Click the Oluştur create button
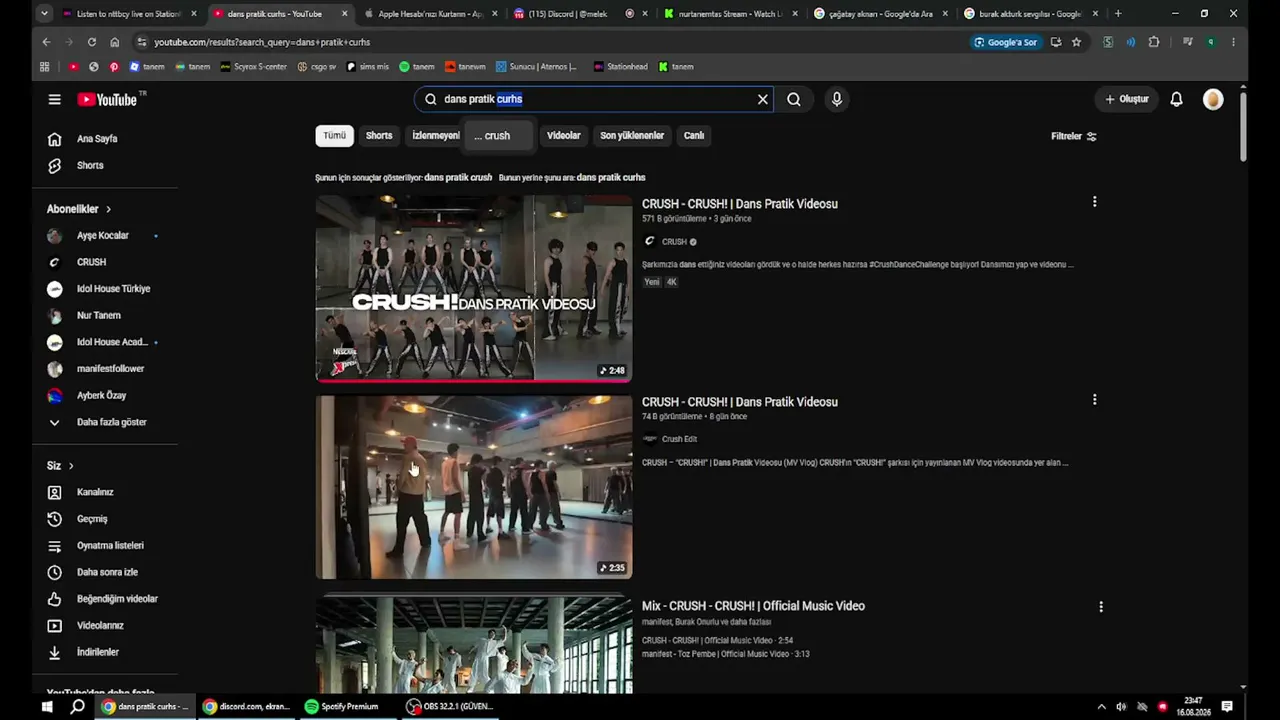This screenshot has width=1280, height=720. pos(1127,99)
